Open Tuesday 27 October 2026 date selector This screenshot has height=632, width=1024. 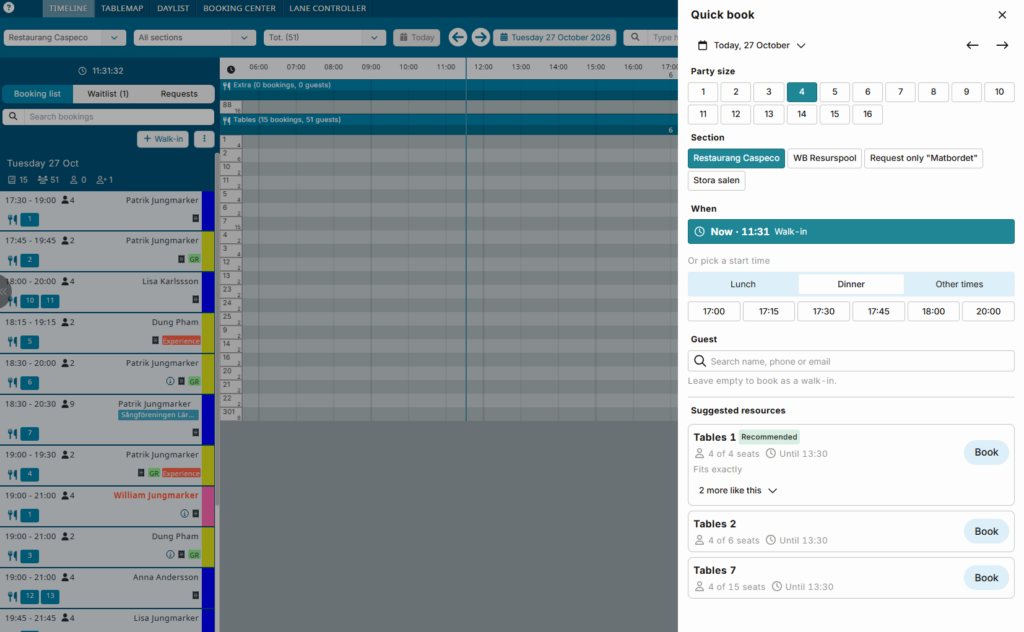coord(555,37)
